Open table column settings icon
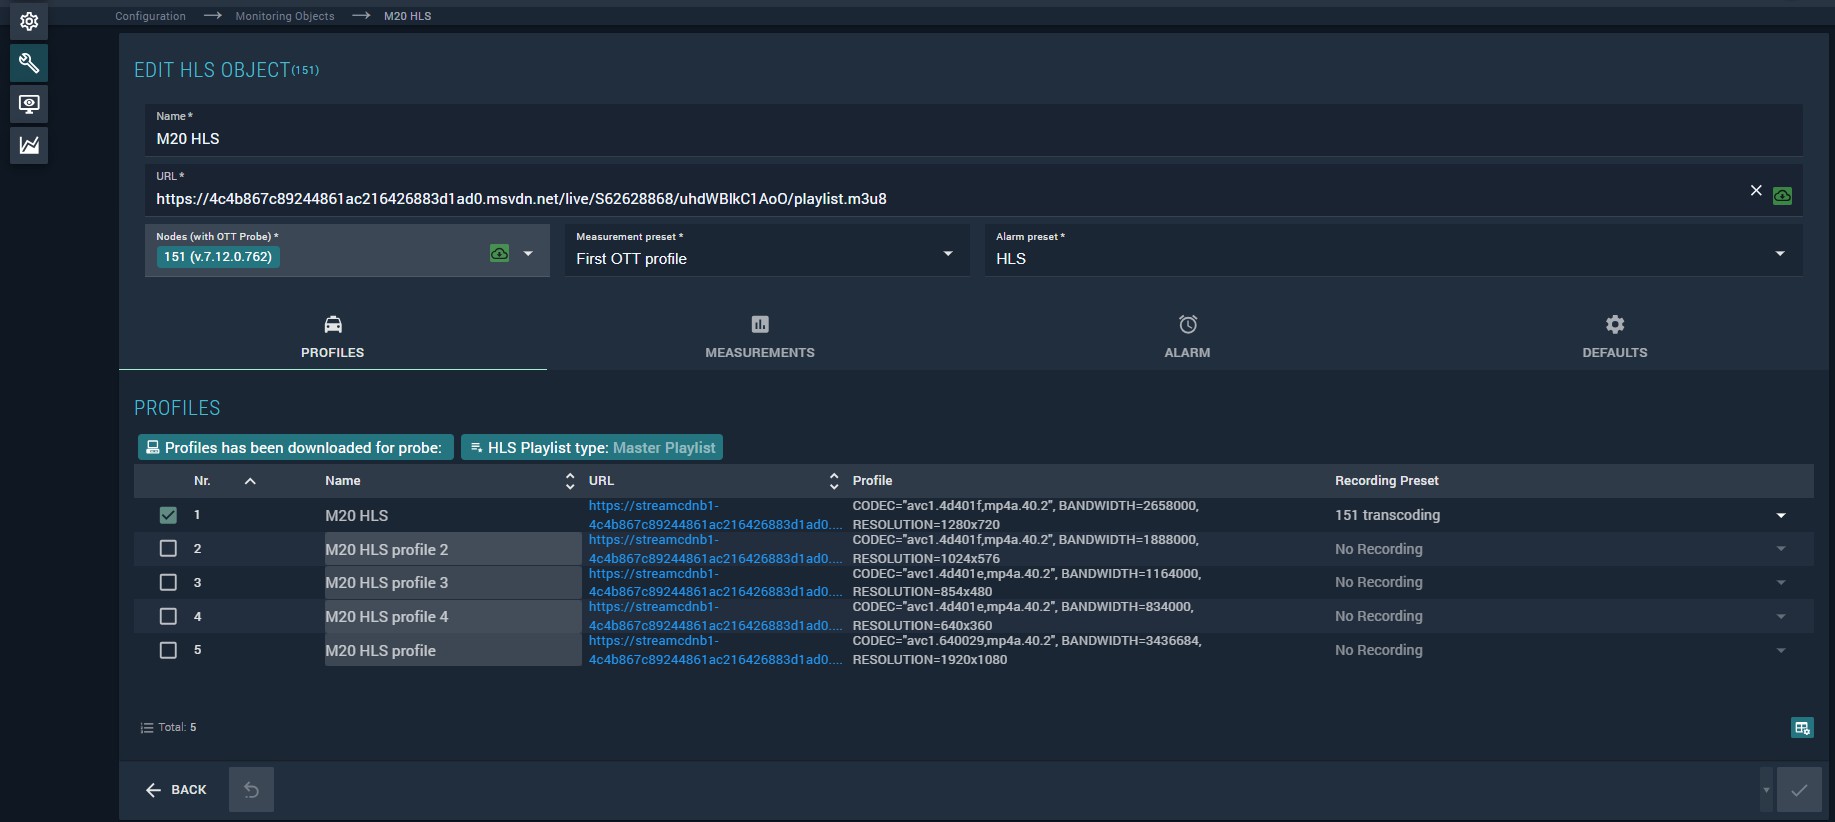 click(x=1802, y=728)
